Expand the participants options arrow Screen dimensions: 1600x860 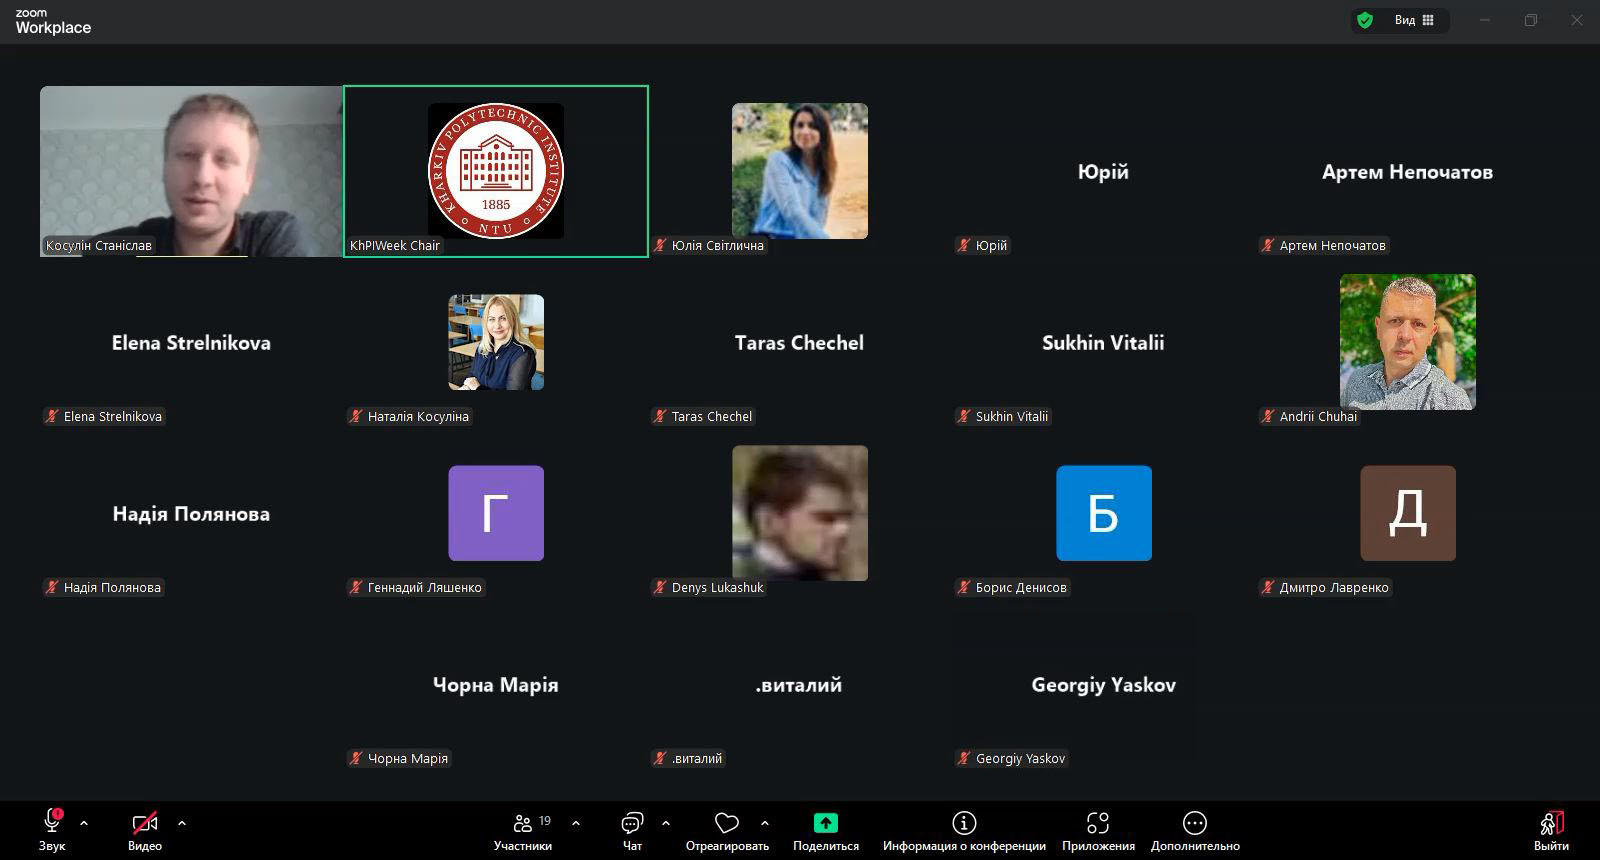576,823
